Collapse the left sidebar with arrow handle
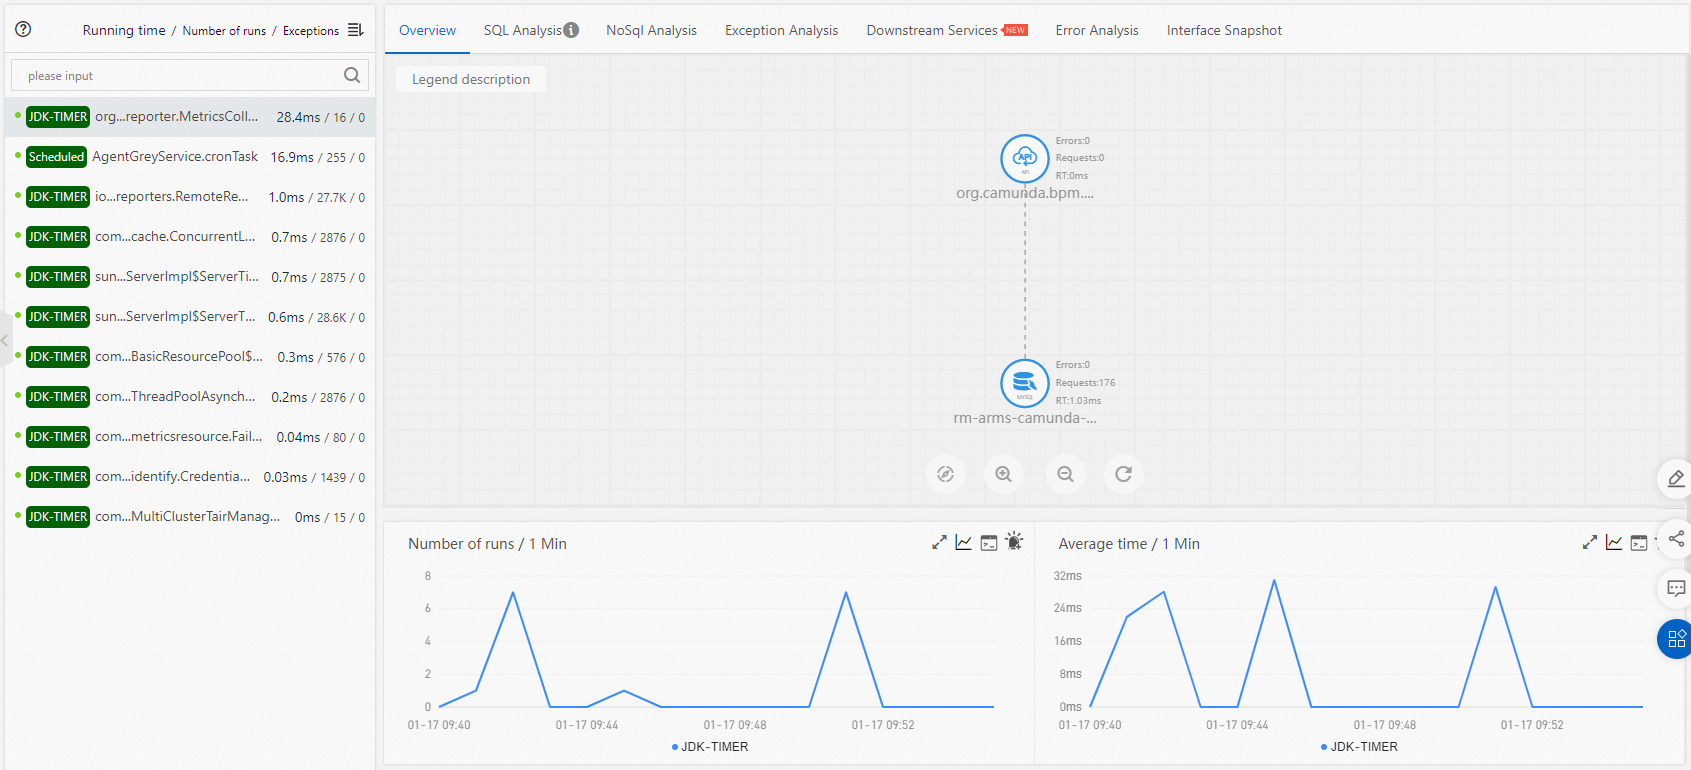 [x=5, y=340]
